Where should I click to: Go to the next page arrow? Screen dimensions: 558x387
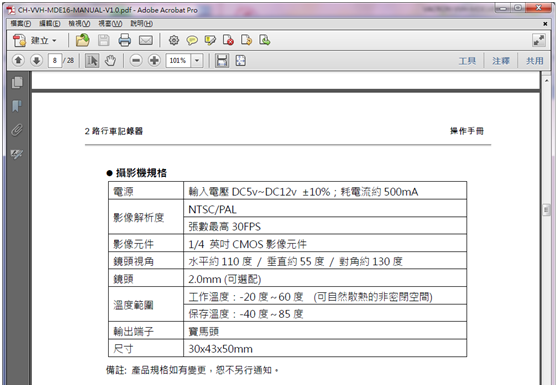pos(36,61)
